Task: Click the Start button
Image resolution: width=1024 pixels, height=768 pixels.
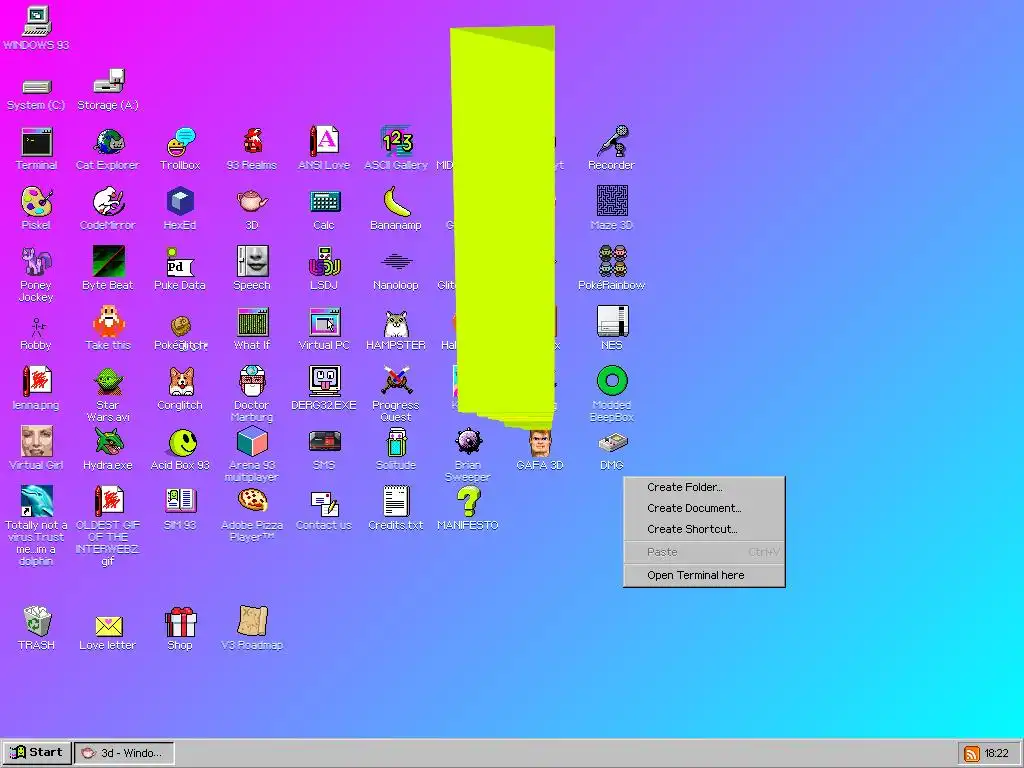Action: point(37,752)
